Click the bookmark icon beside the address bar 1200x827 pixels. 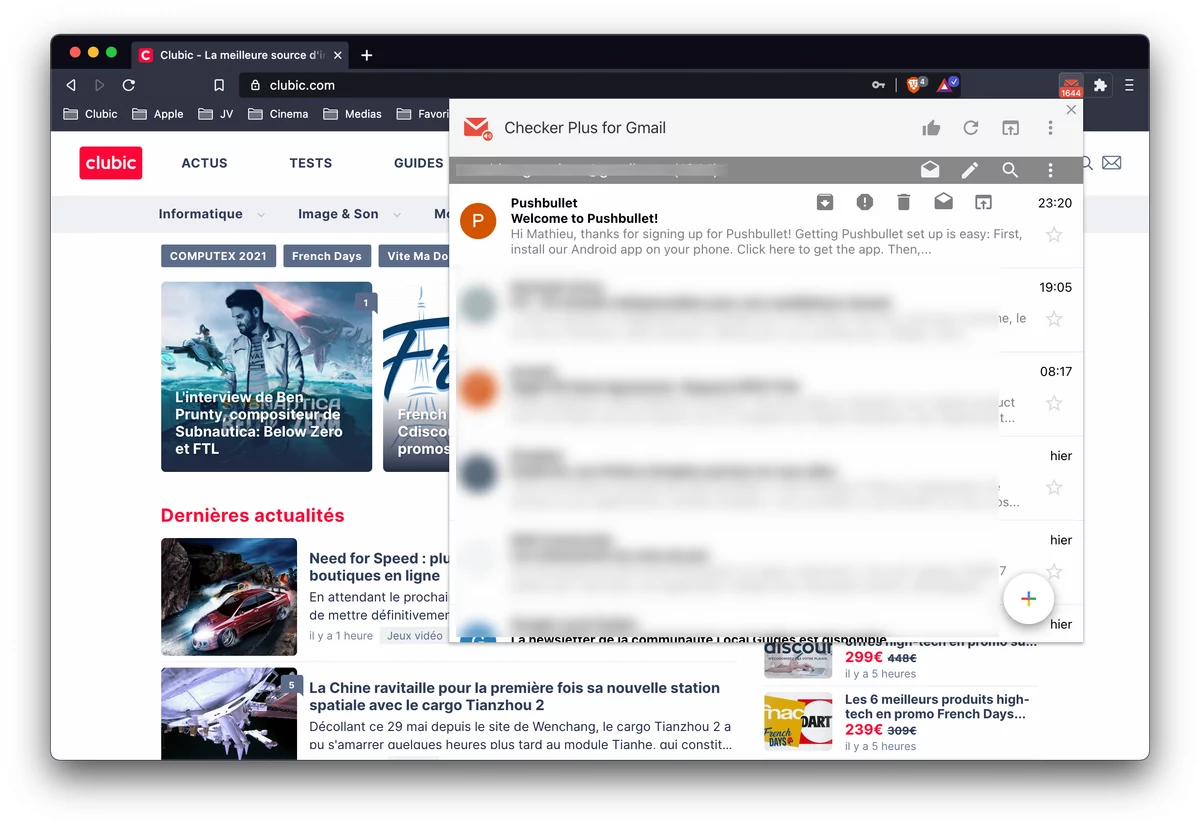pos(219,85)
